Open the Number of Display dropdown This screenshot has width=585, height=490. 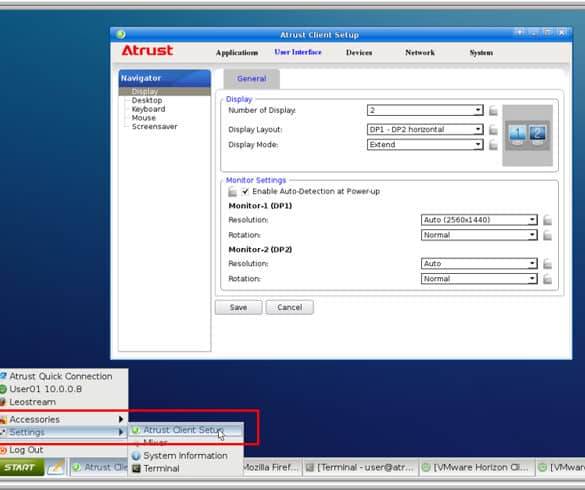[425, 110]
